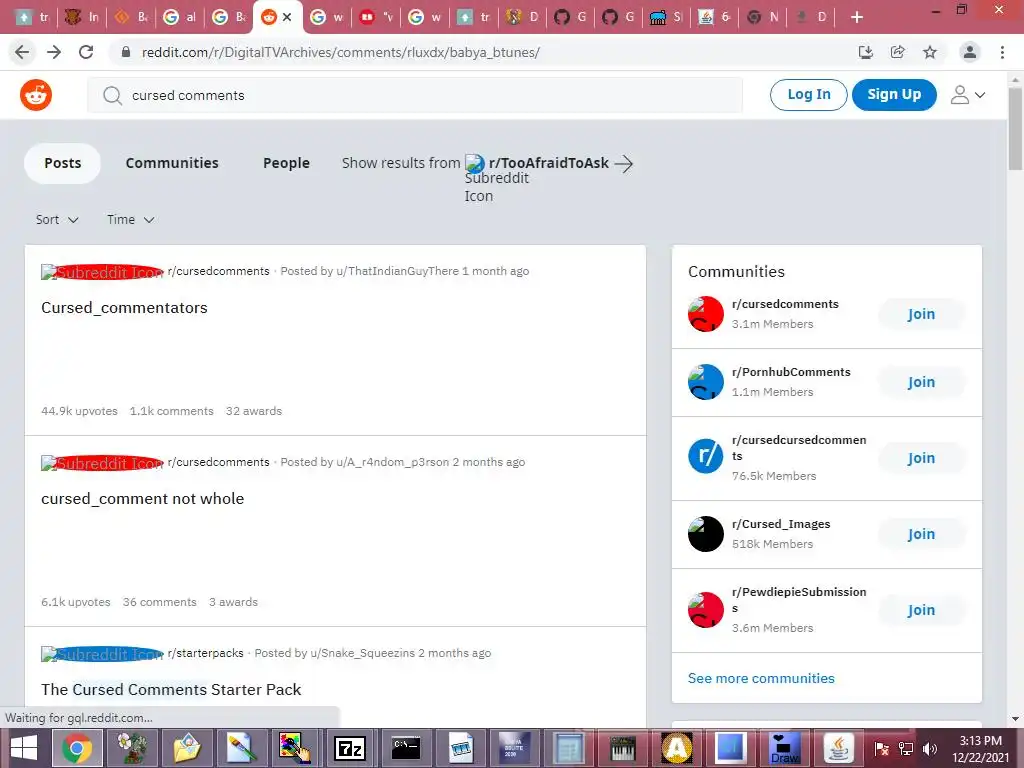The image size is (1024, 768).
Task: Open the Command Prompt taskbar icon
Action: (x=406, y=748)
